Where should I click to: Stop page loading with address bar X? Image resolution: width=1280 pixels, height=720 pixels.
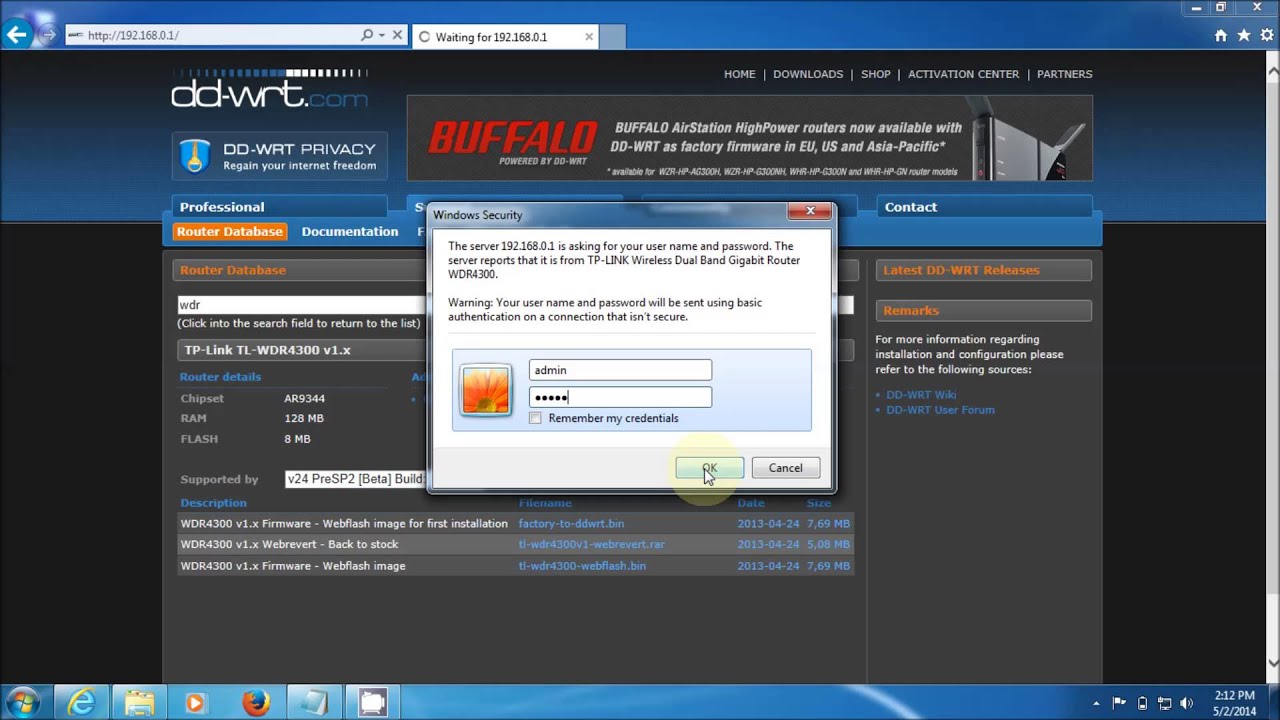[397, 35]
